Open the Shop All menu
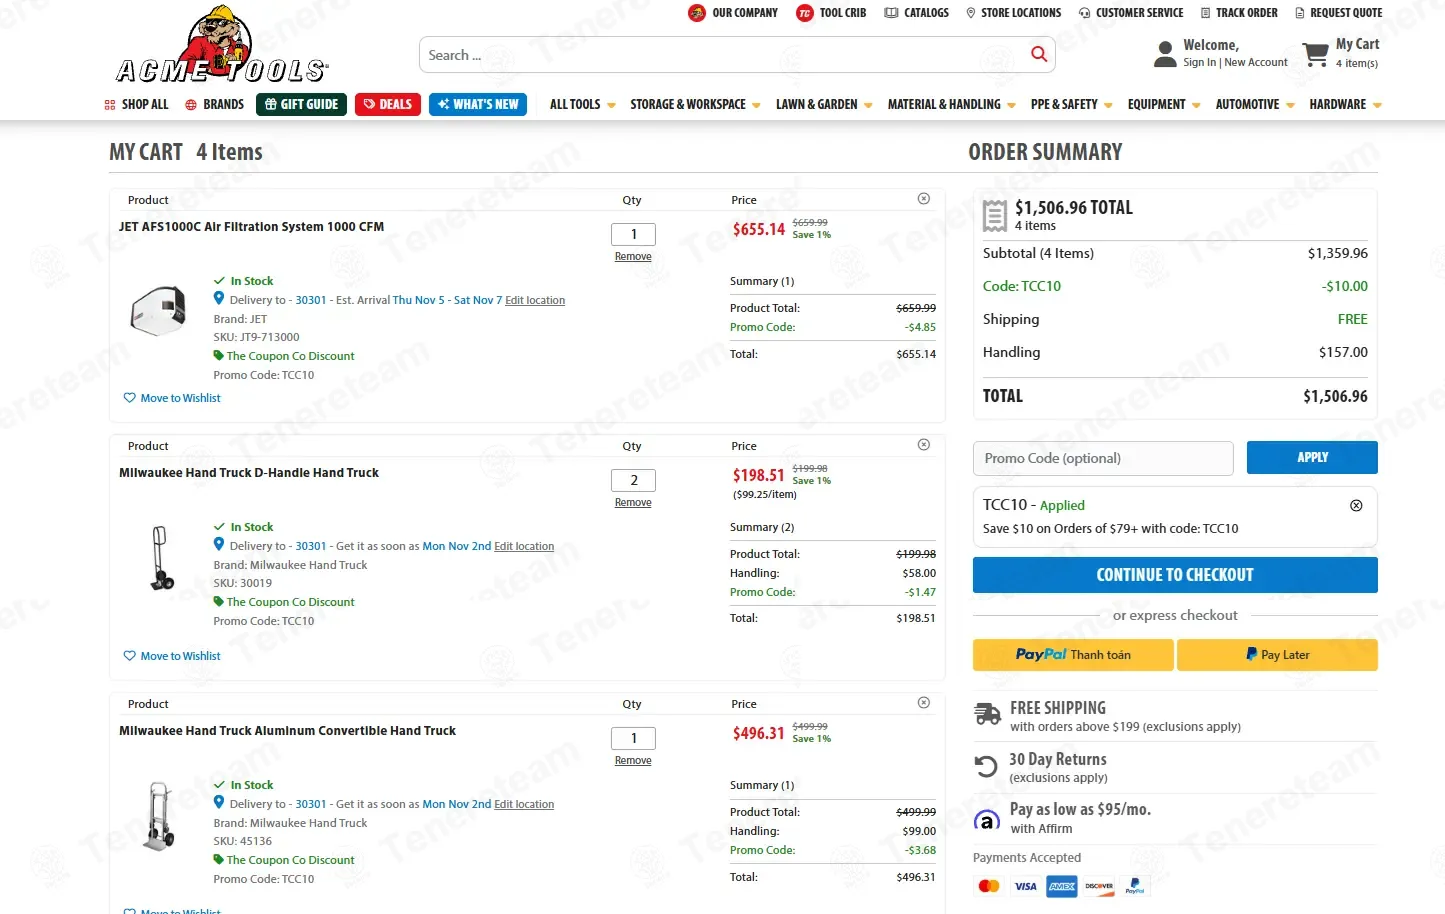The width and height of the screenshot is (1445, 914). (x=136, y=104)
